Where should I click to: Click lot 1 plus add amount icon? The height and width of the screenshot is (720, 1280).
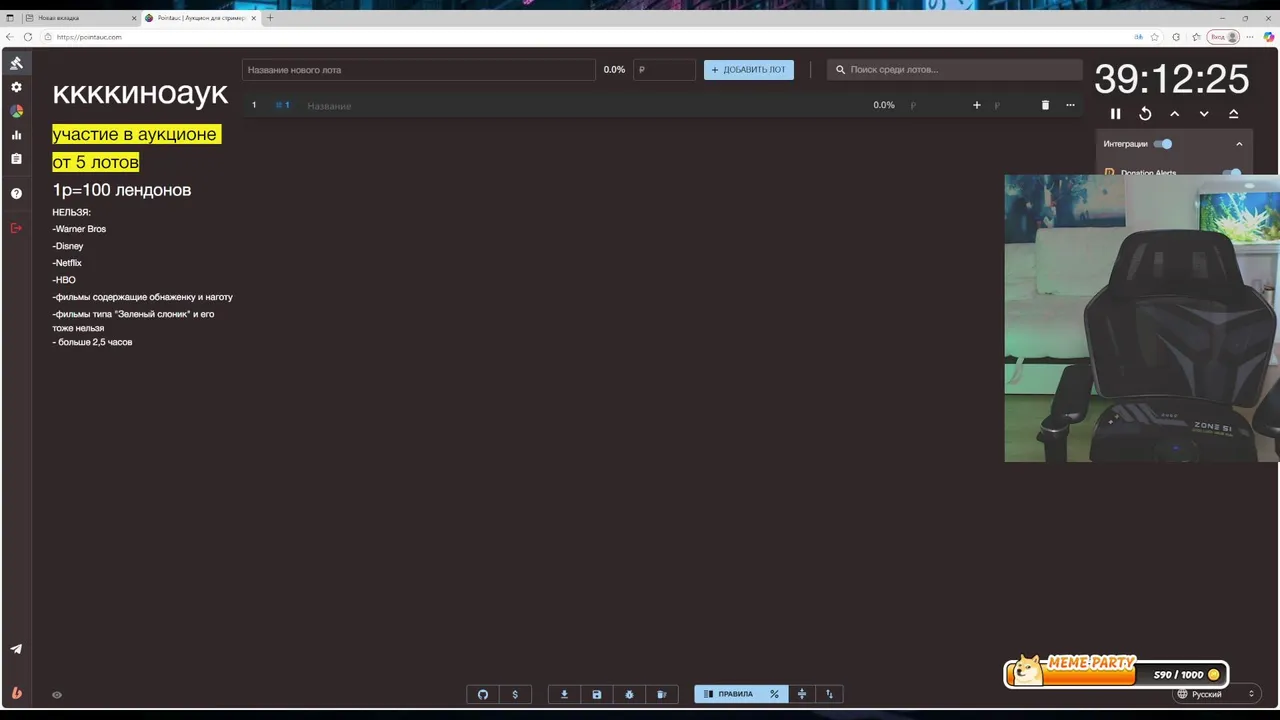[977, 105]
